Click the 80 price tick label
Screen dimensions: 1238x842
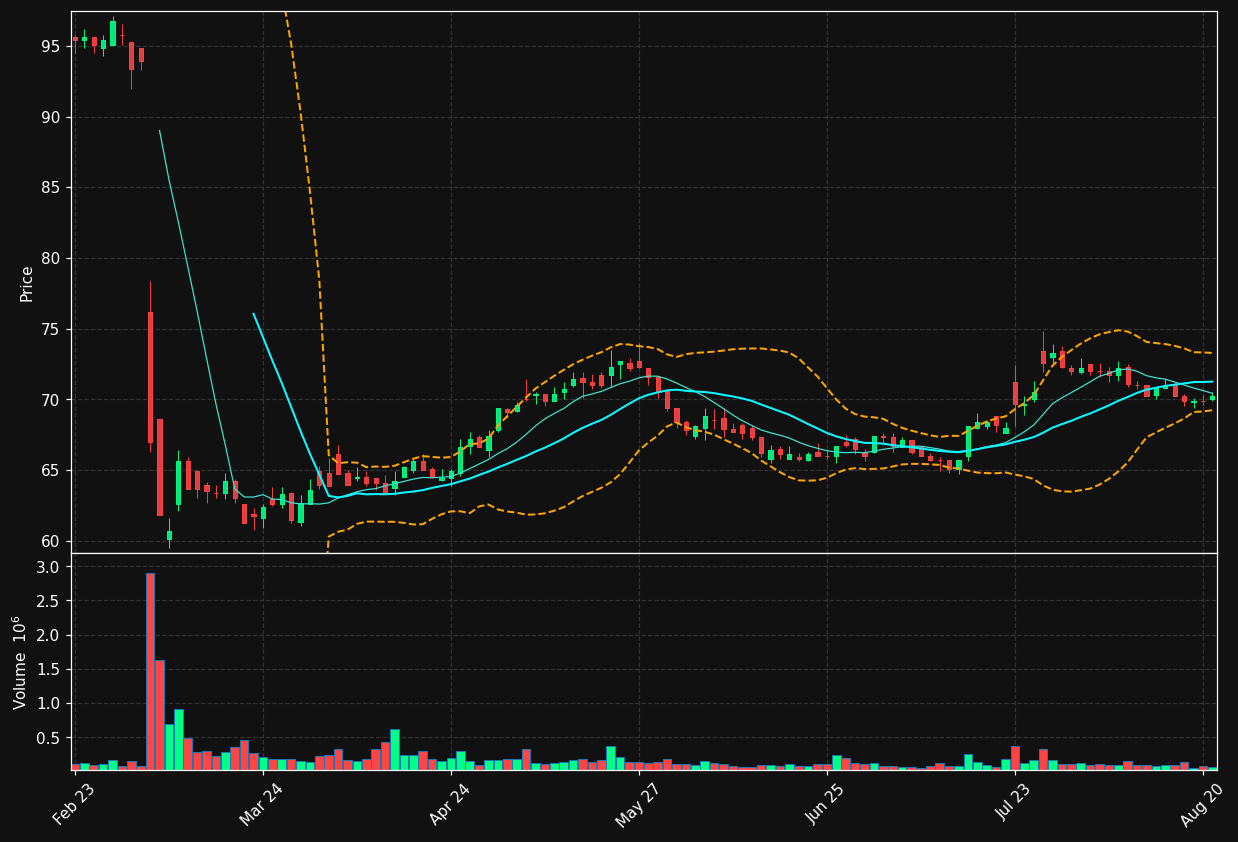tap(52, 259)
